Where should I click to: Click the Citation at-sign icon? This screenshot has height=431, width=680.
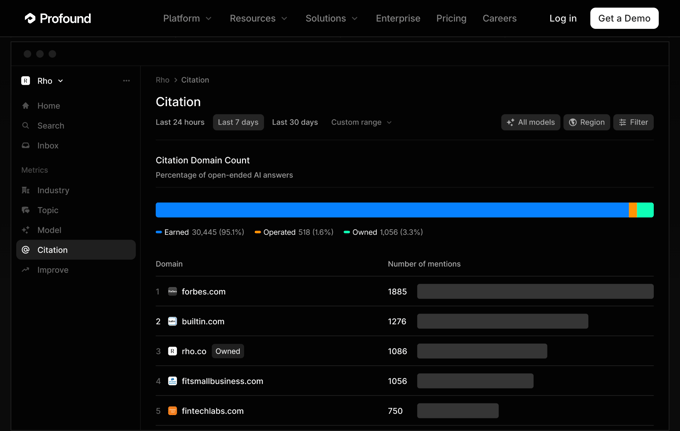(26, 250)
